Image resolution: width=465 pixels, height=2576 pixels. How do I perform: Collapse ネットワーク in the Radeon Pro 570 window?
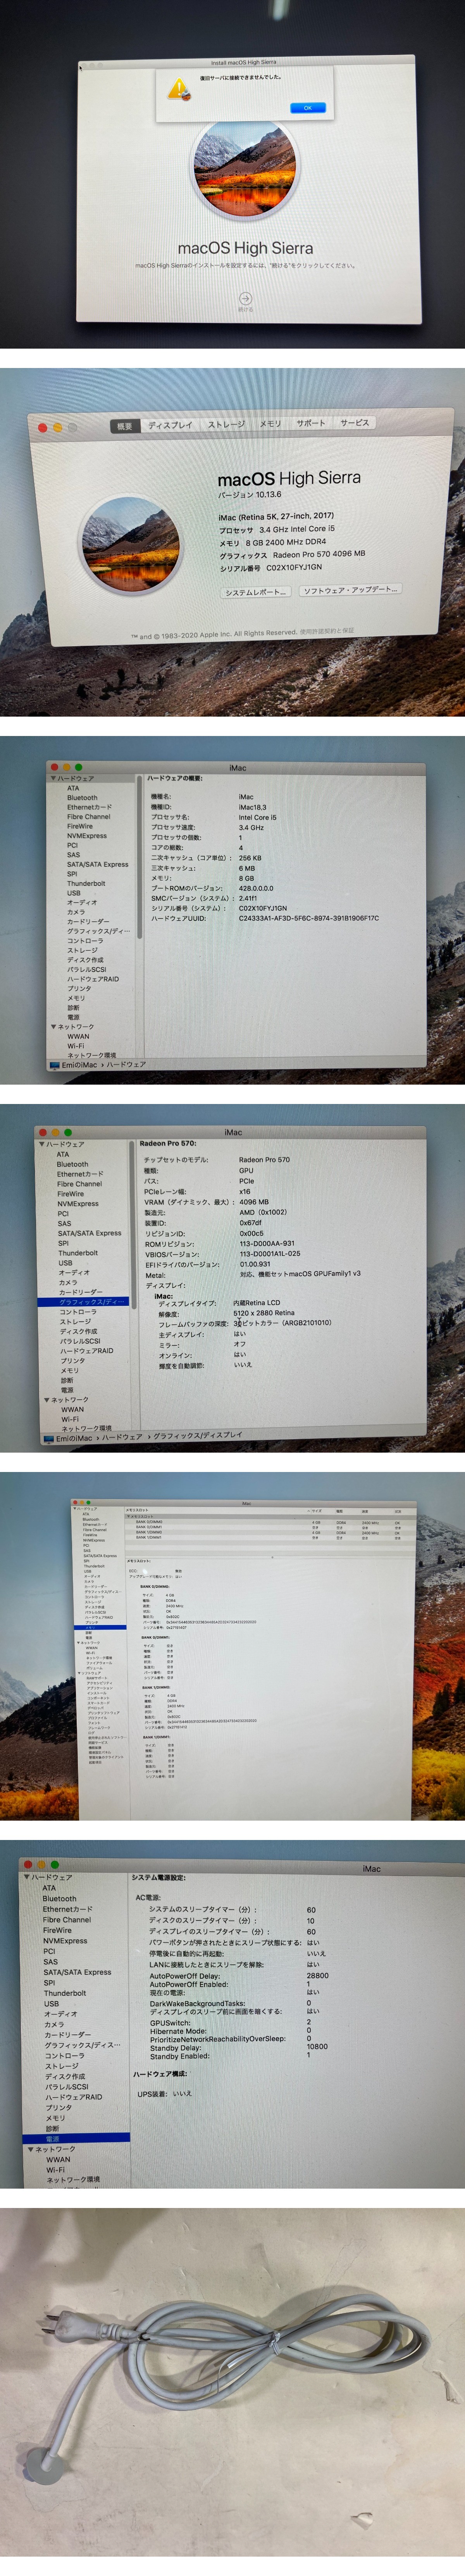click(47, 1400)
